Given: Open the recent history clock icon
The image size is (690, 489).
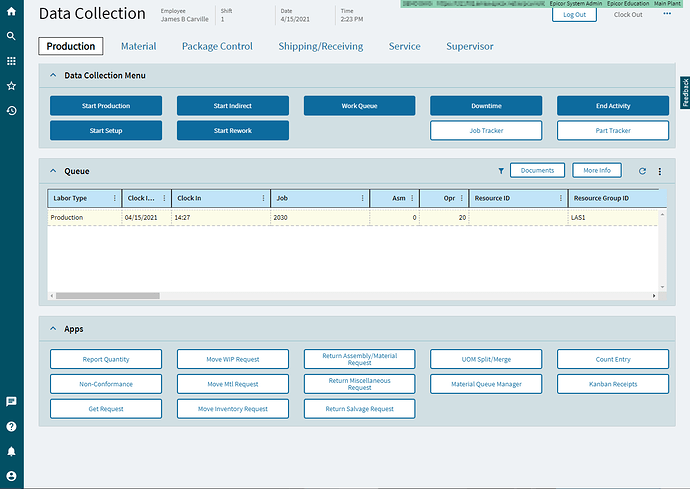Looking at the screenshot, I should [x=11, y=111].
